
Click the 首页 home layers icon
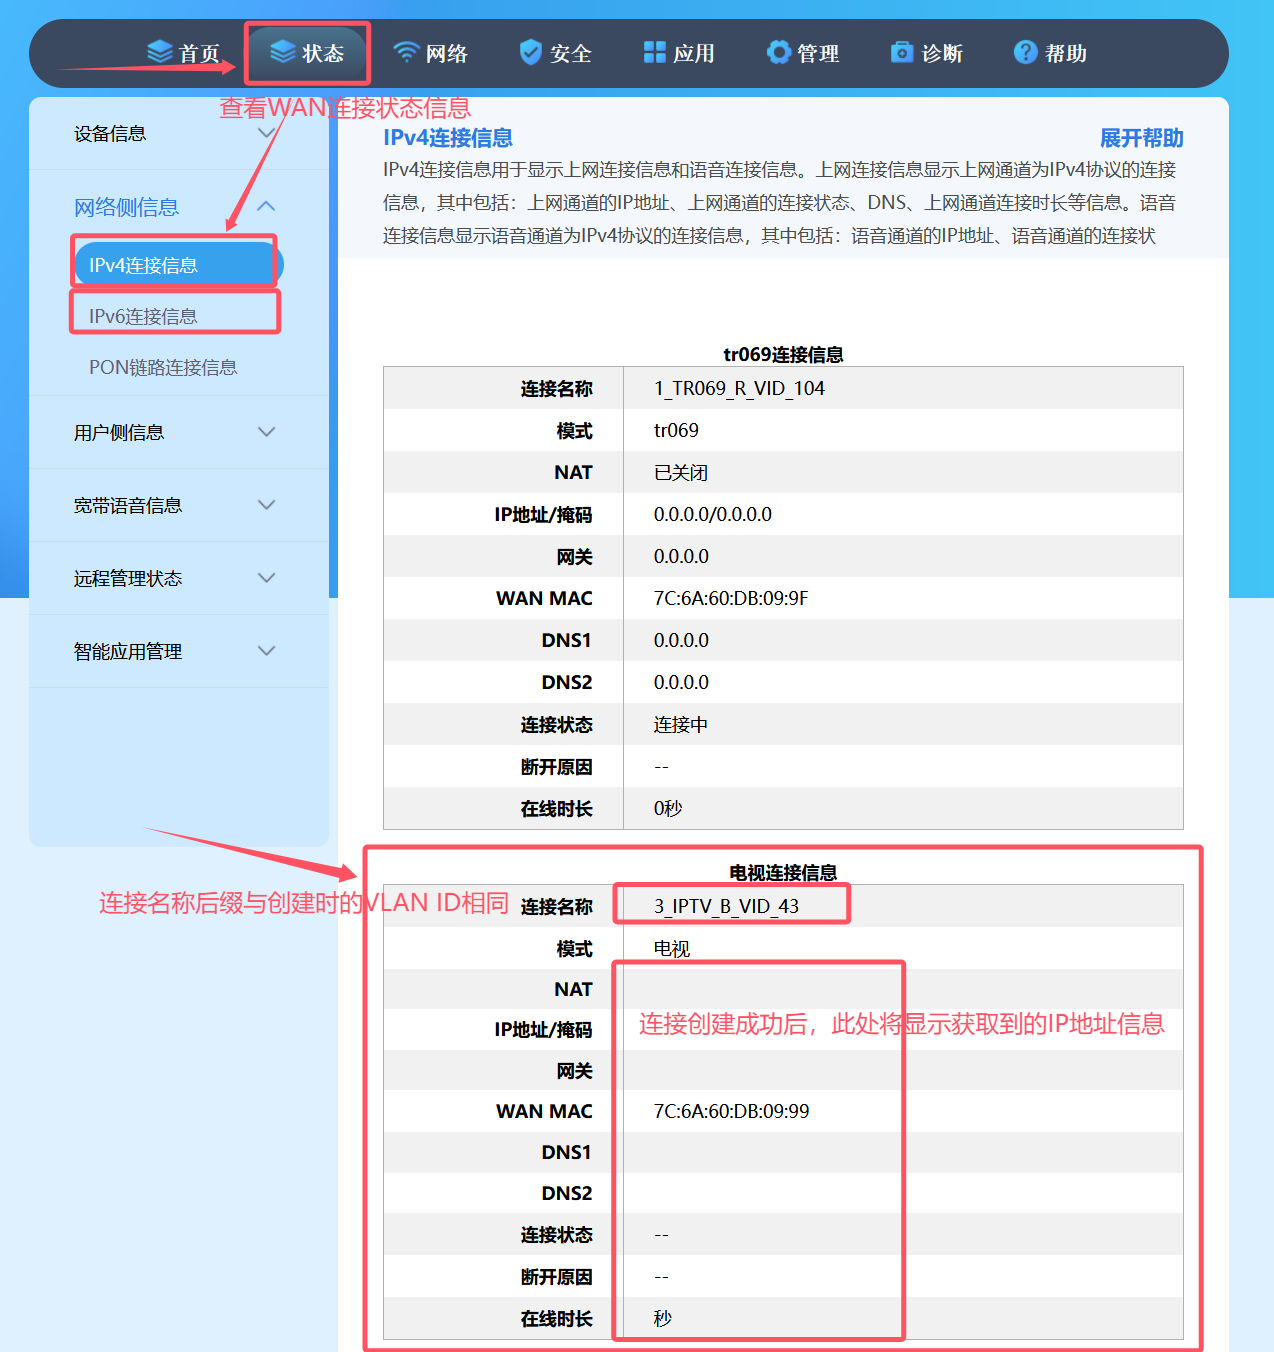coord(160,52)
